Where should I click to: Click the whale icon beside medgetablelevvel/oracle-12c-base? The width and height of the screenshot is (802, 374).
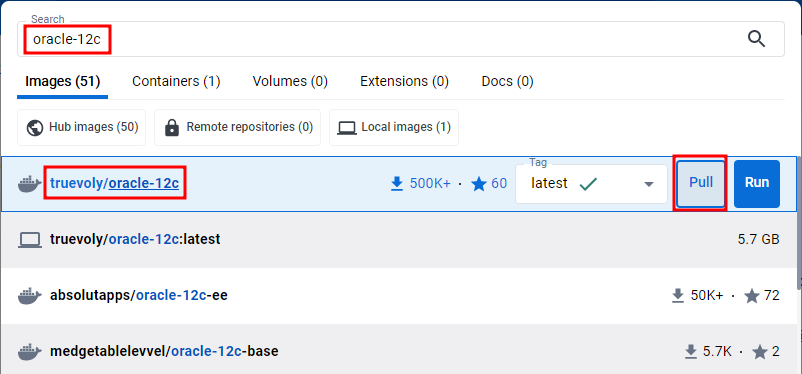29,352
